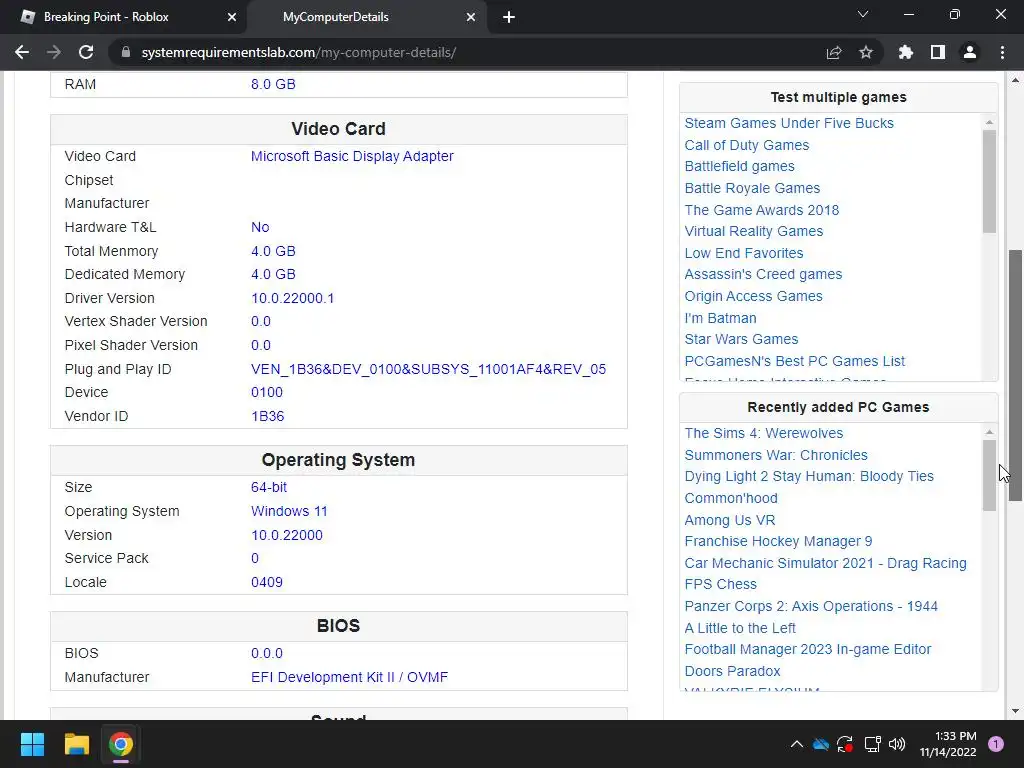This screenshot has width=1024, height=768.
Task: Select driver version 10.0.22000.1
Action: tap(293, 298)
